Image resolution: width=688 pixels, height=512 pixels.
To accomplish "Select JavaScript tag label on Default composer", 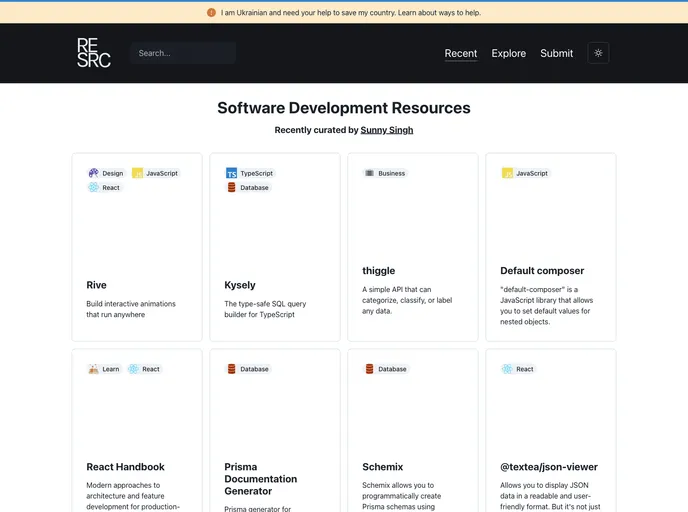I will click(532, 173).
